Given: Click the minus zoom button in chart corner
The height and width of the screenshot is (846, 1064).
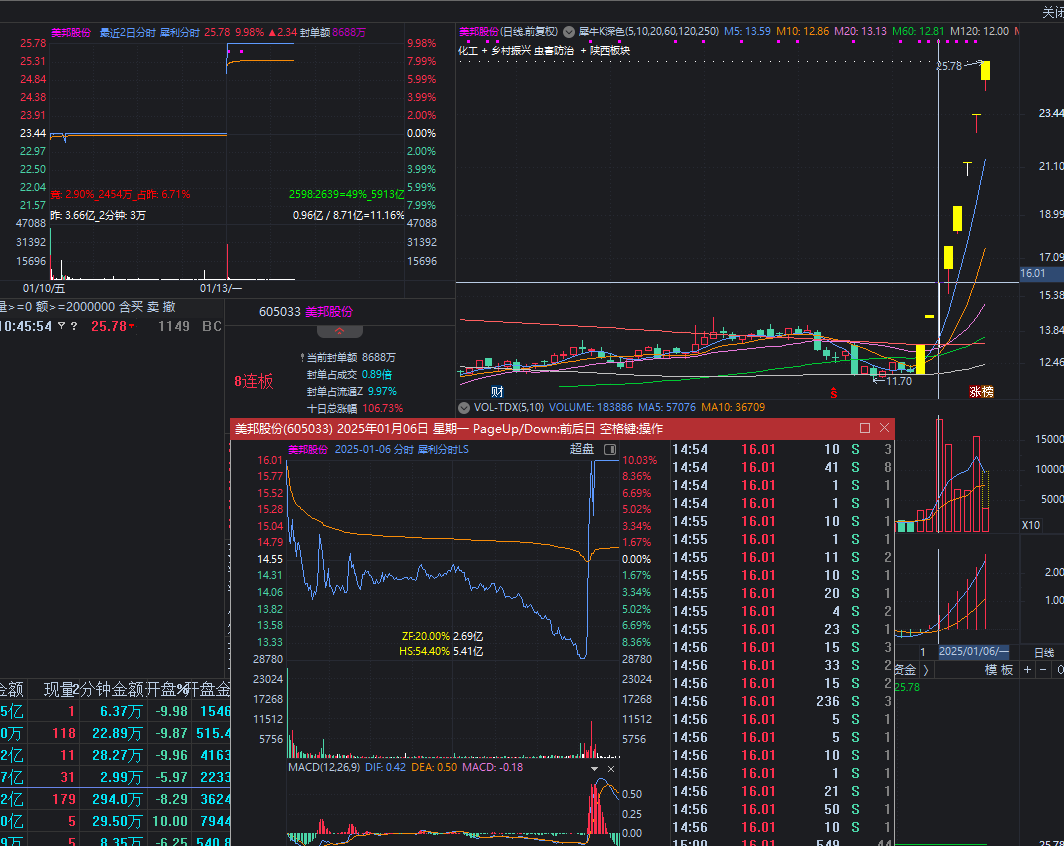Looking at the screenshot, I should (1043, 669).
